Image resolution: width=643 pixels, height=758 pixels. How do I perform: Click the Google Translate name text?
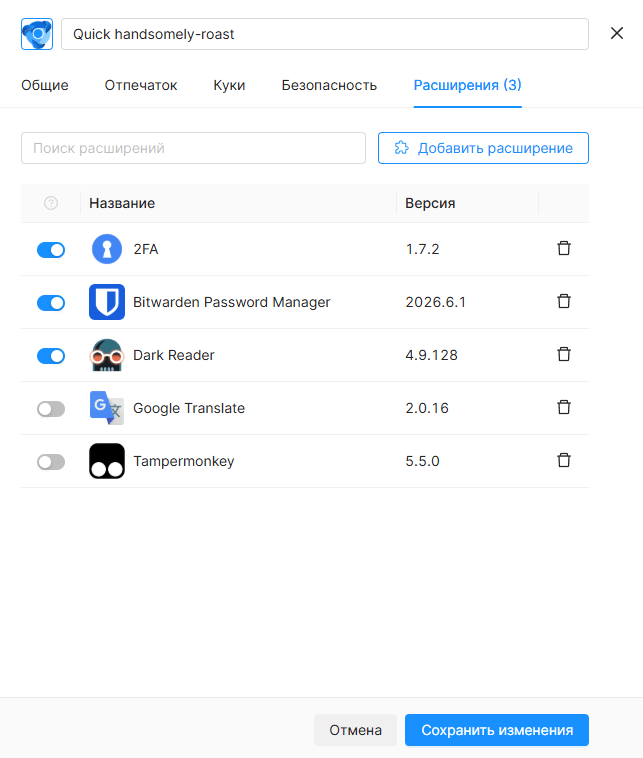189,408
